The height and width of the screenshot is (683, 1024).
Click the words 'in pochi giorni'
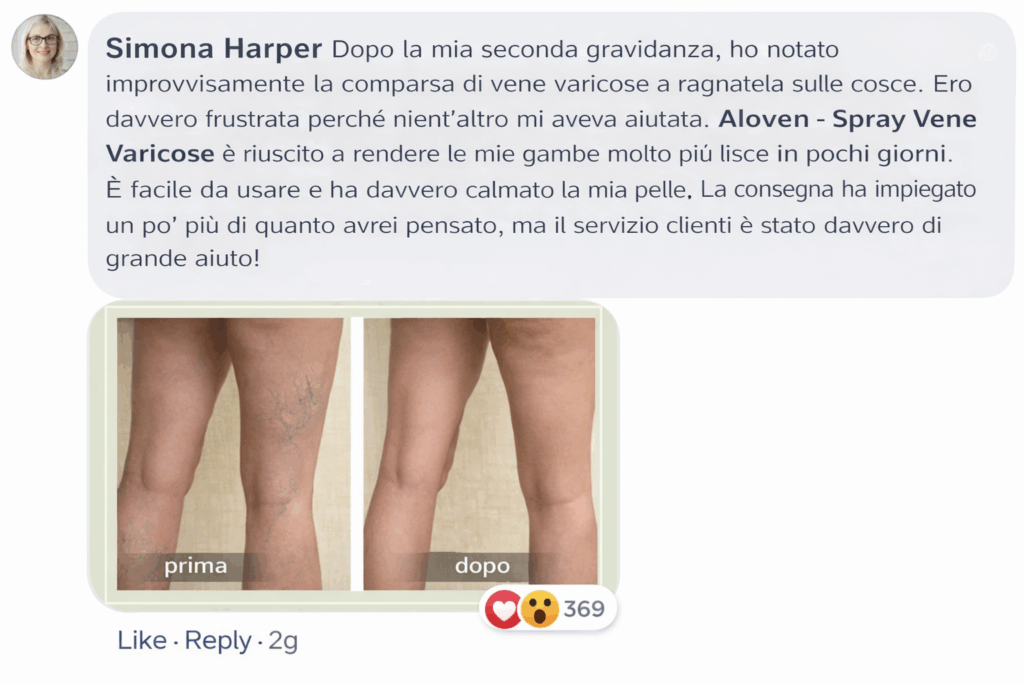[x=861, y=154]
